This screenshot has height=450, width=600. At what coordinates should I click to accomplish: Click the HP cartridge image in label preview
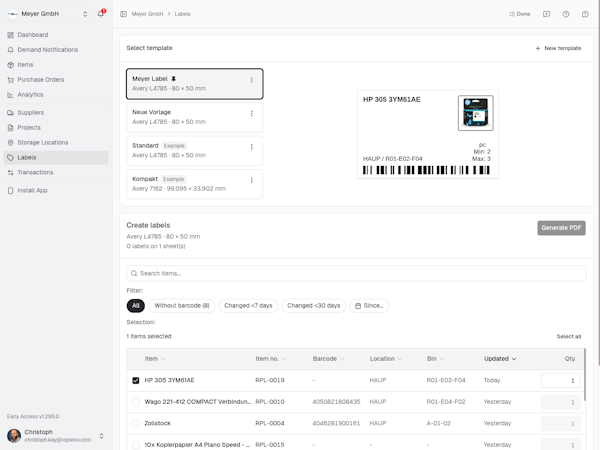coord(476,113)
